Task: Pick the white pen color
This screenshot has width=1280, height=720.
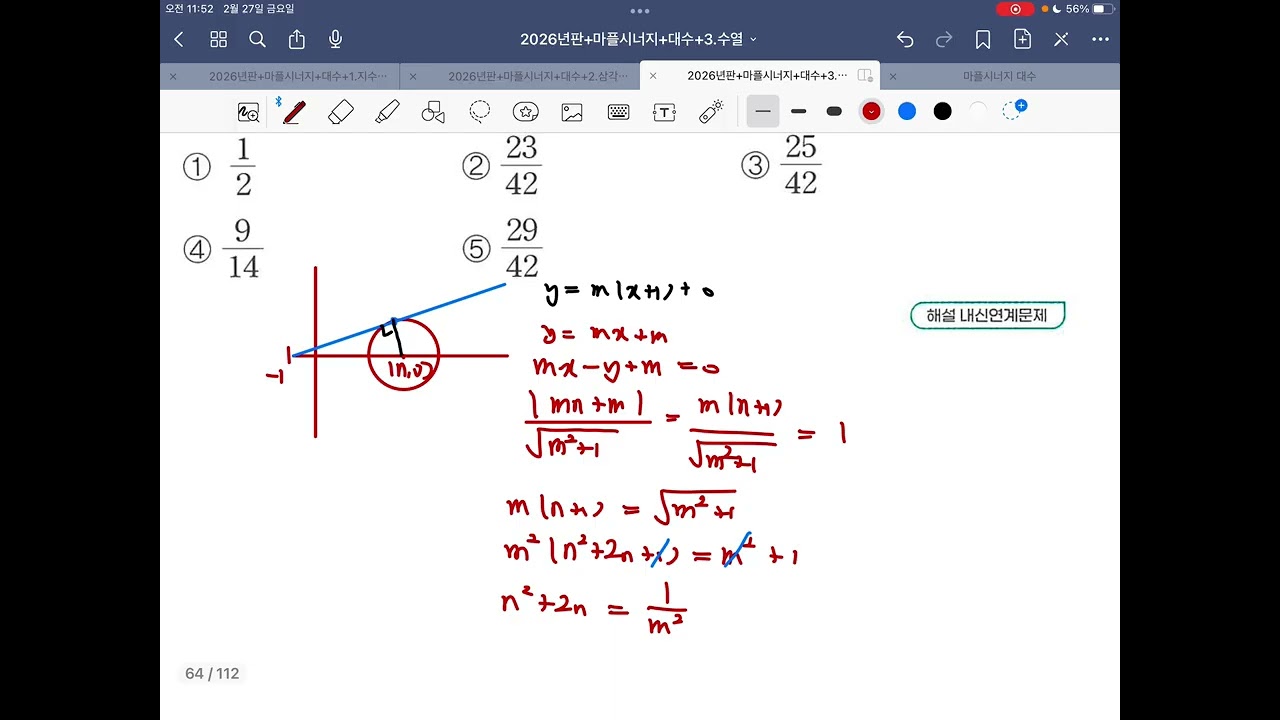Action: click(978, 111)
